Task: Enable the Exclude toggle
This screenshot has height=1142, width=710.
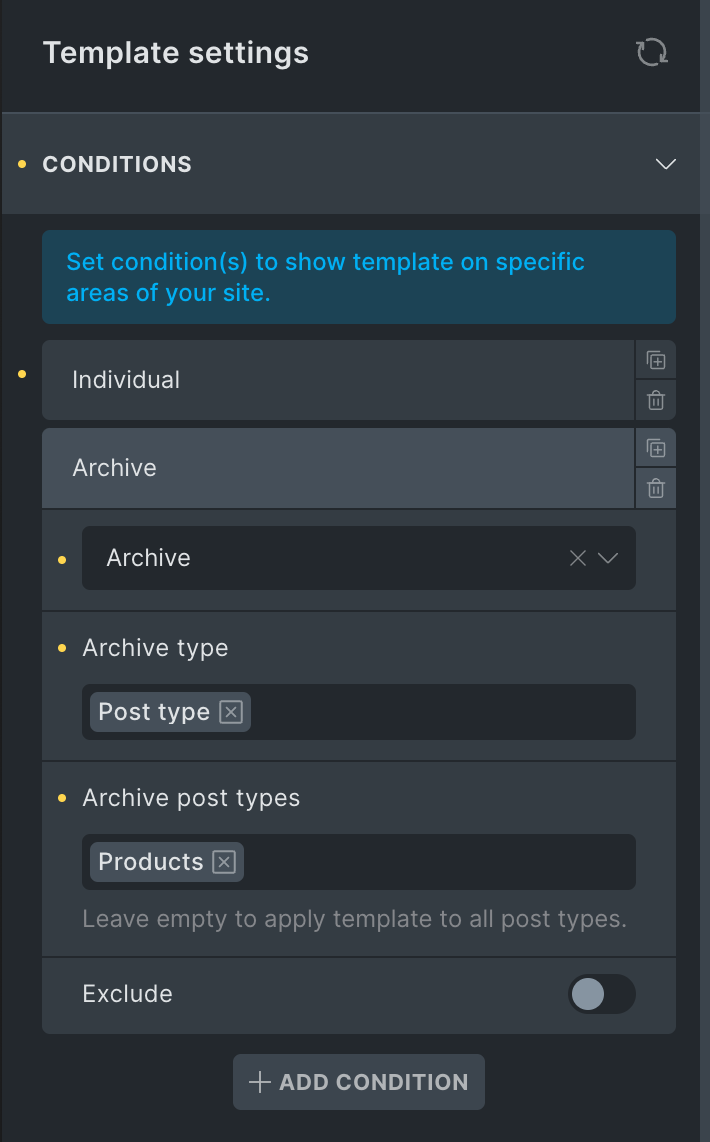Action: pos(601,994)
